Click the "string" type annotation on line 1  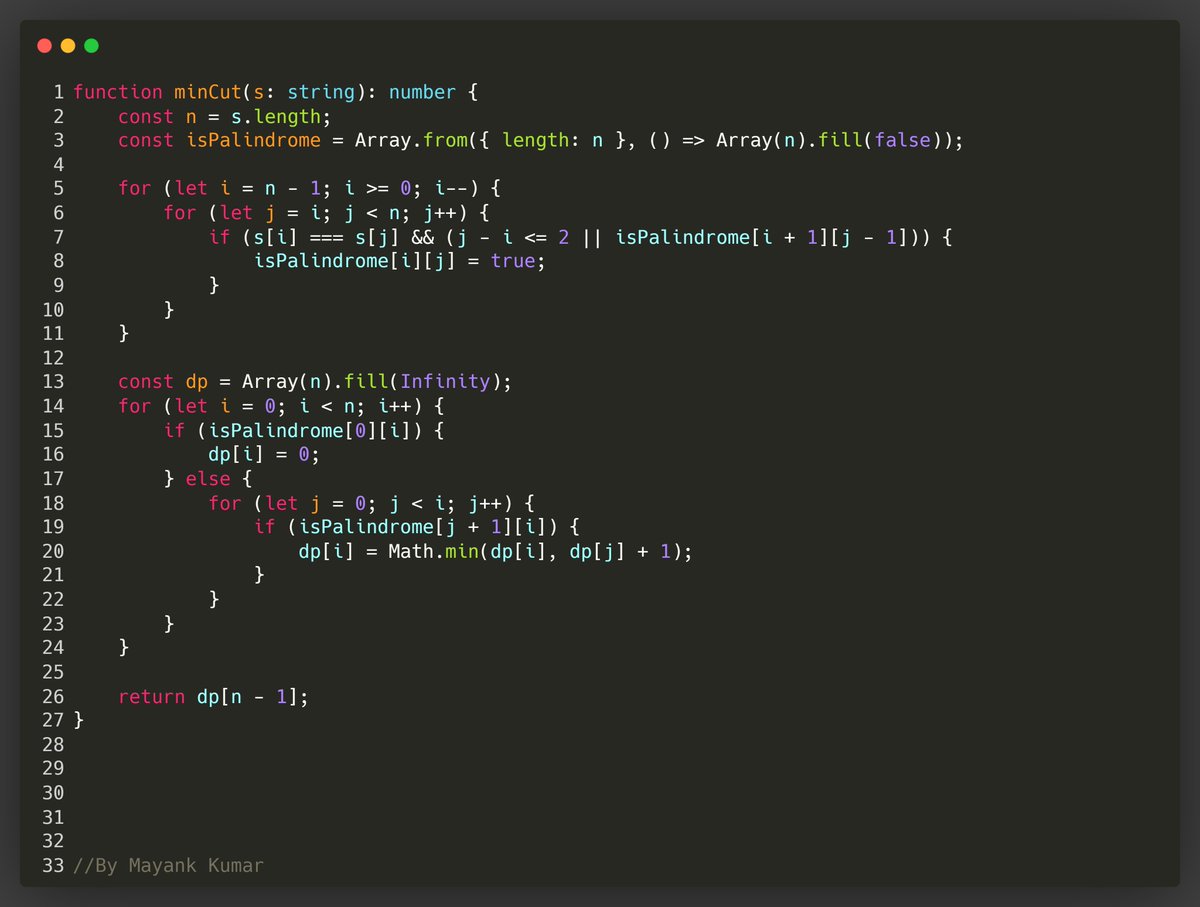tap(321, 92)
